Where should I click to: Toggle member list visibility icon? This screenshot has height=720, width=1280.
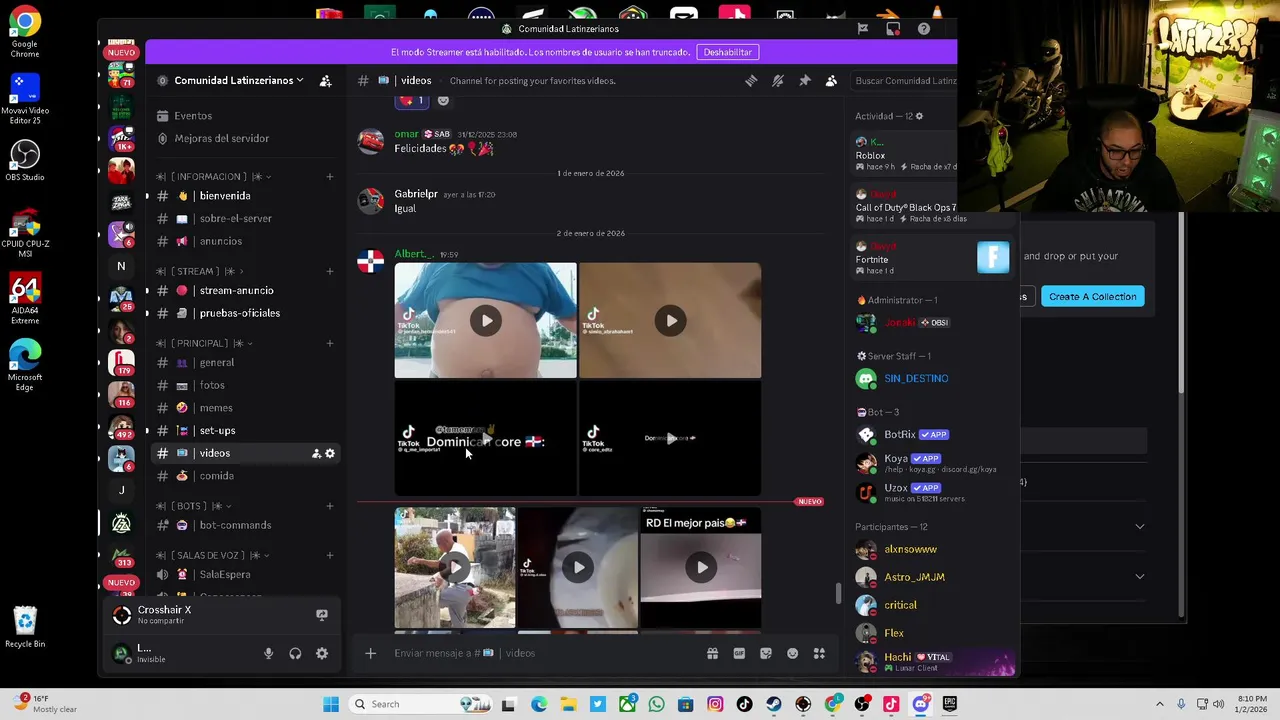(x=831, y=81)
